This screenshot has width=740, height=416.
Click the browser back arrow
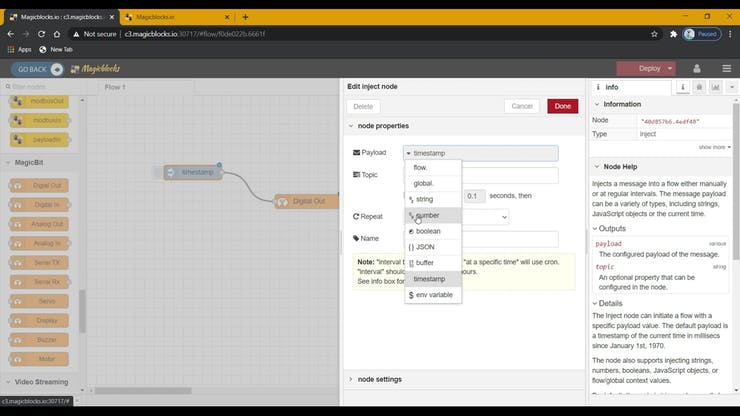[x=10, y=34]
